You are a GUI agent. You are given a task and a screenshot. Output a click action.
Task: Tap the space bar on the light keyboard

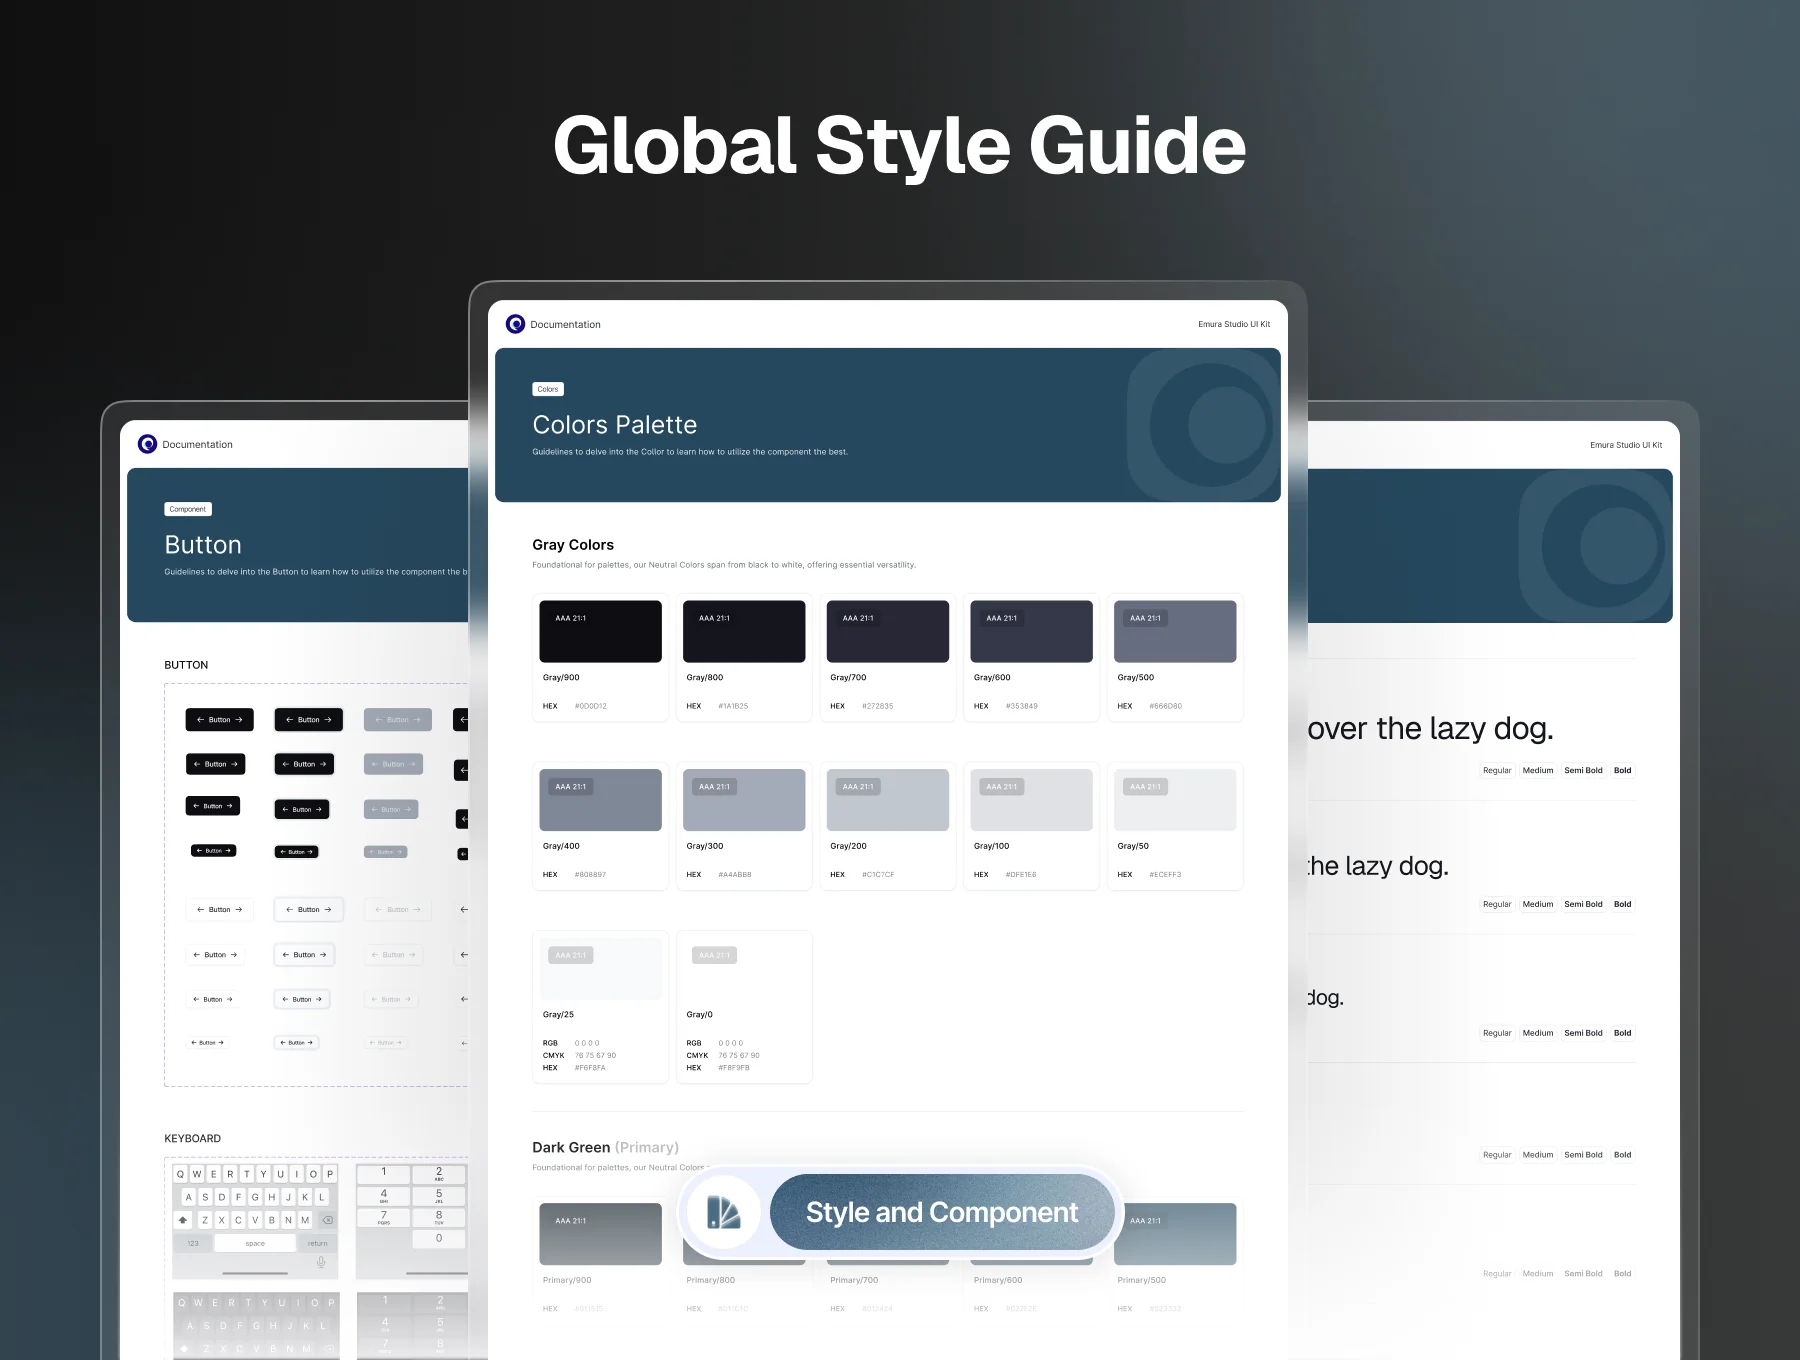click(x=255, y=1243)
